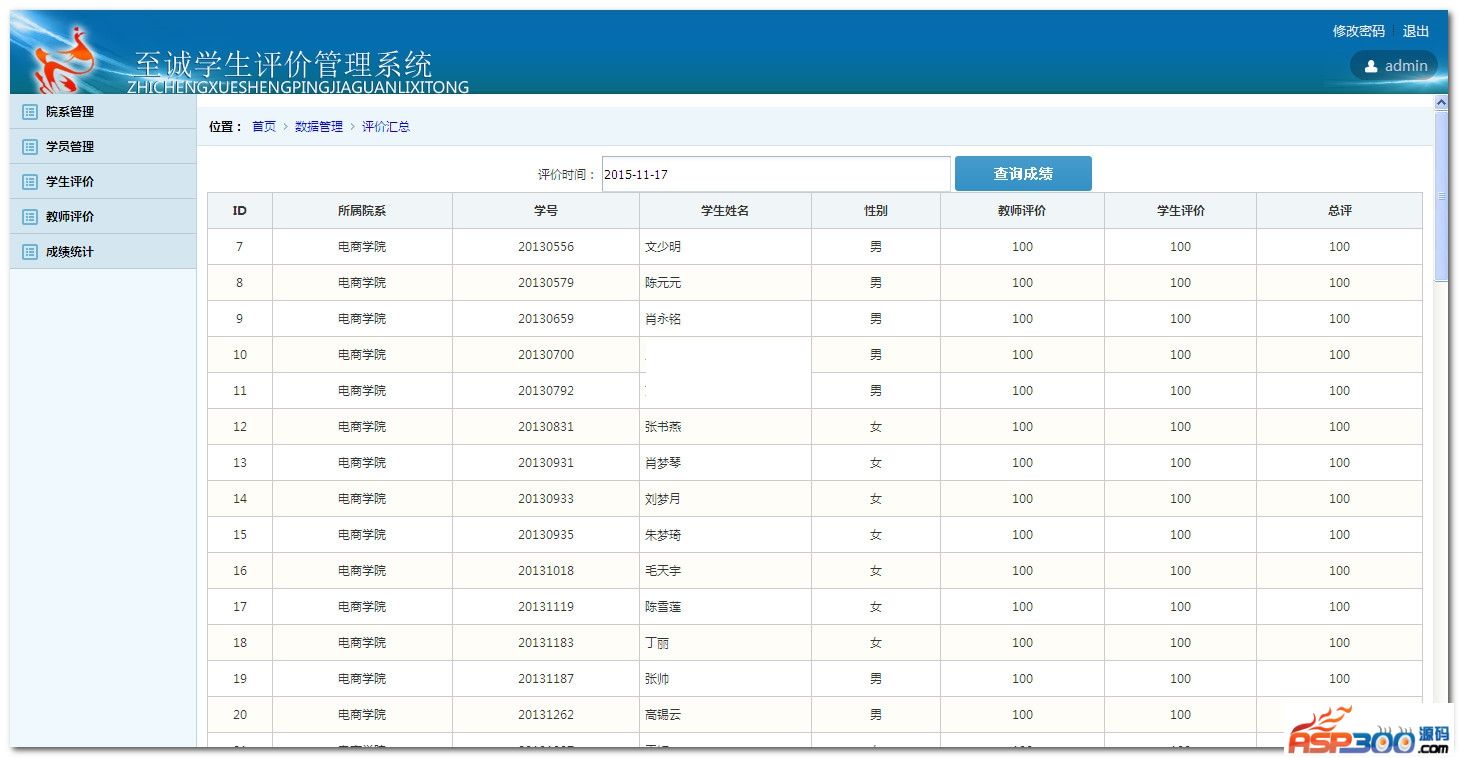Click the 评价时间 date input field
Screen dimensions: 1459x758
[775, 174]
